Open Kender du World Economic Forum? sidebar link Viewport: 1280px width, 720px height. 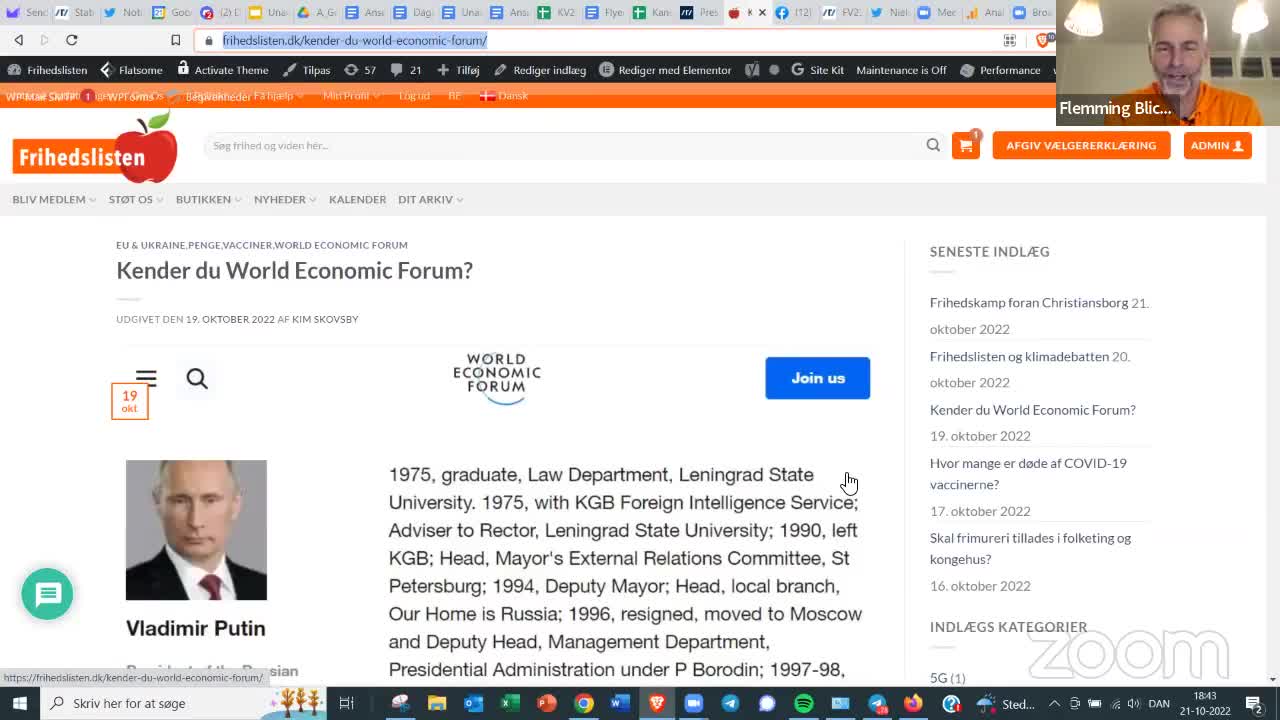point(1033,409)
